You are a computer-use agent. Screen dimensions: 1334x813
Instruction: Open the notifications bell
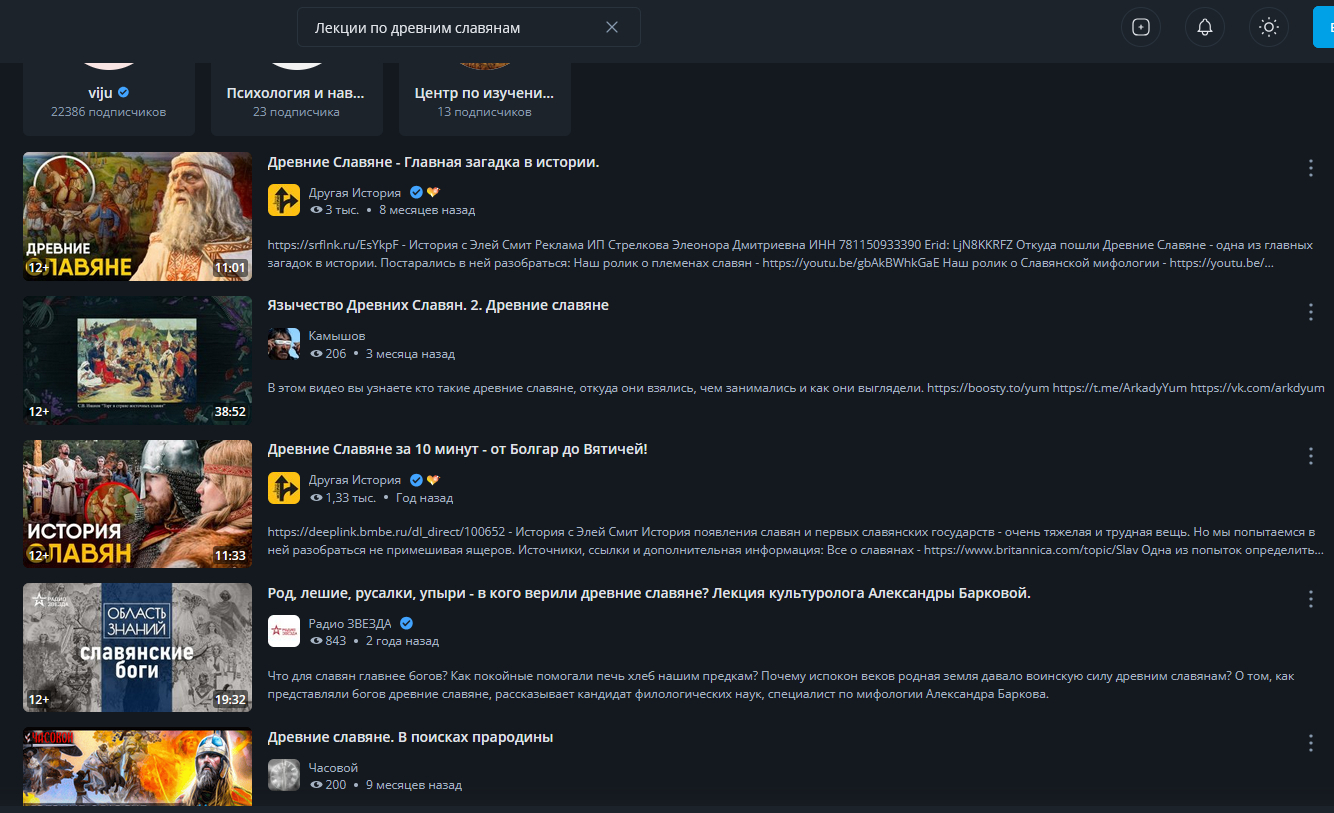tap(1205, 27)
